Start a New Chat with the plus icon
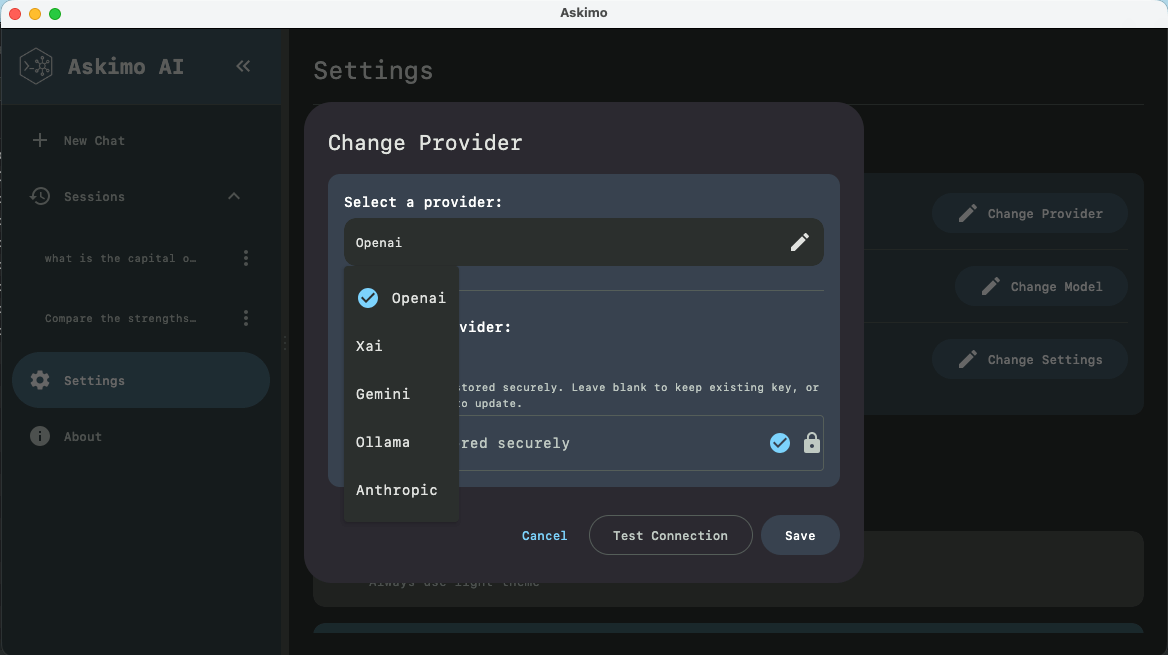The image size is (1168, 655). [40, 140]
